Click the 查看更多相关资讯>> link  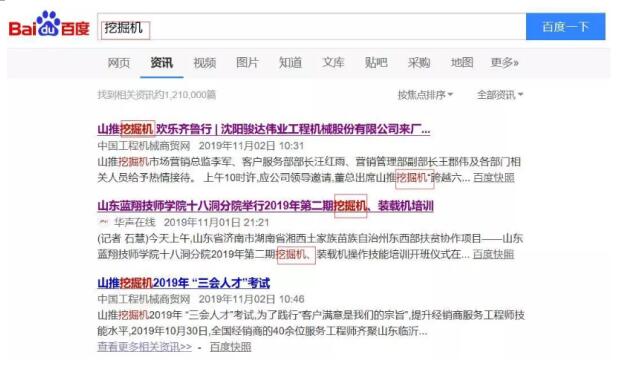click(145, 347)
